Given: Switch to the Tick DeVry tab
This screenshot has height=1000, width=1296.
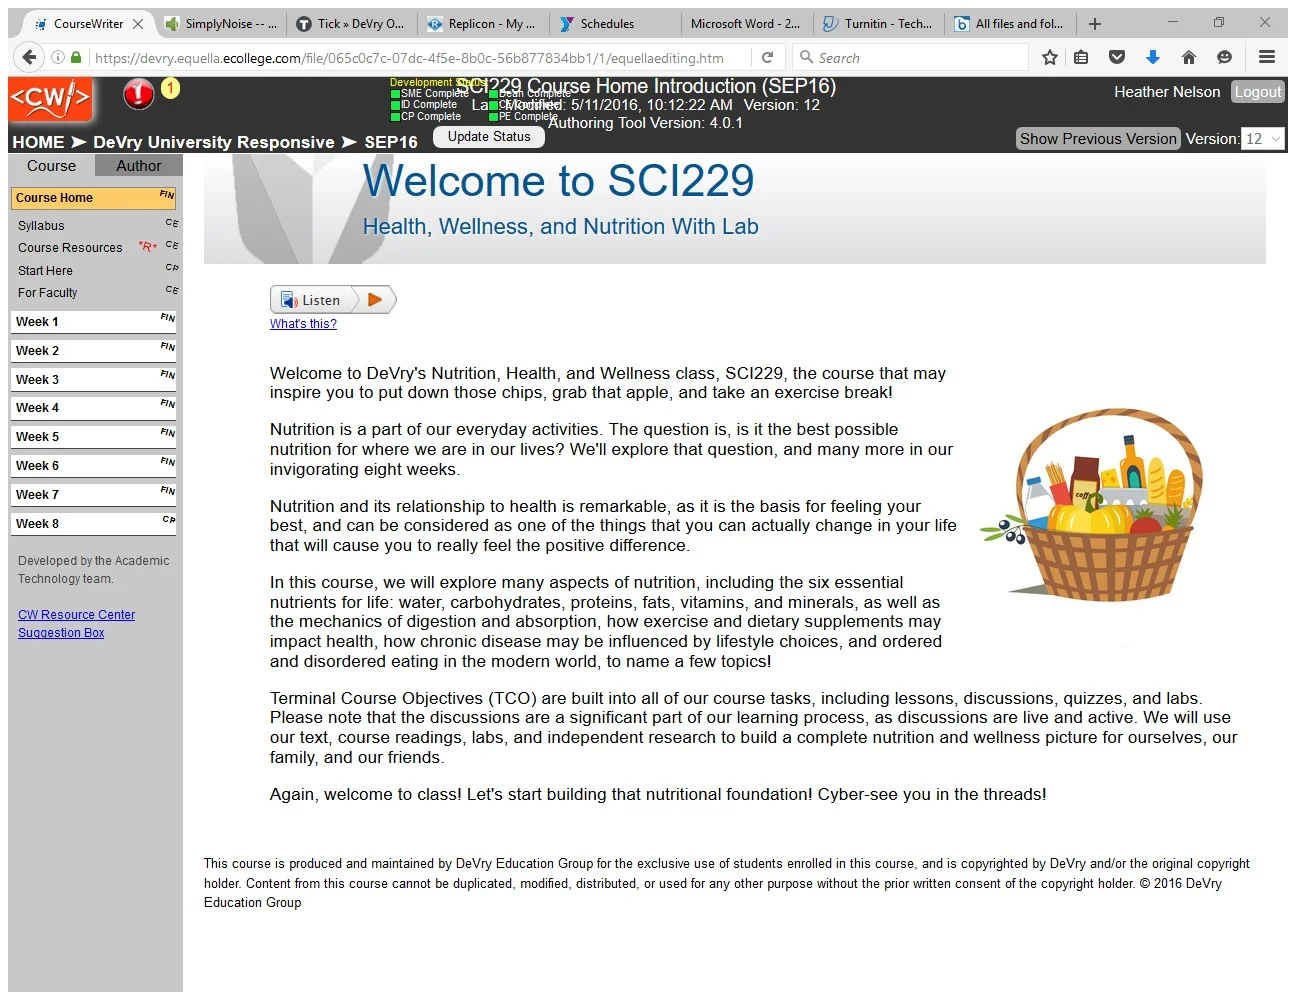Looking at the screenshot, I should pos(350,24).
